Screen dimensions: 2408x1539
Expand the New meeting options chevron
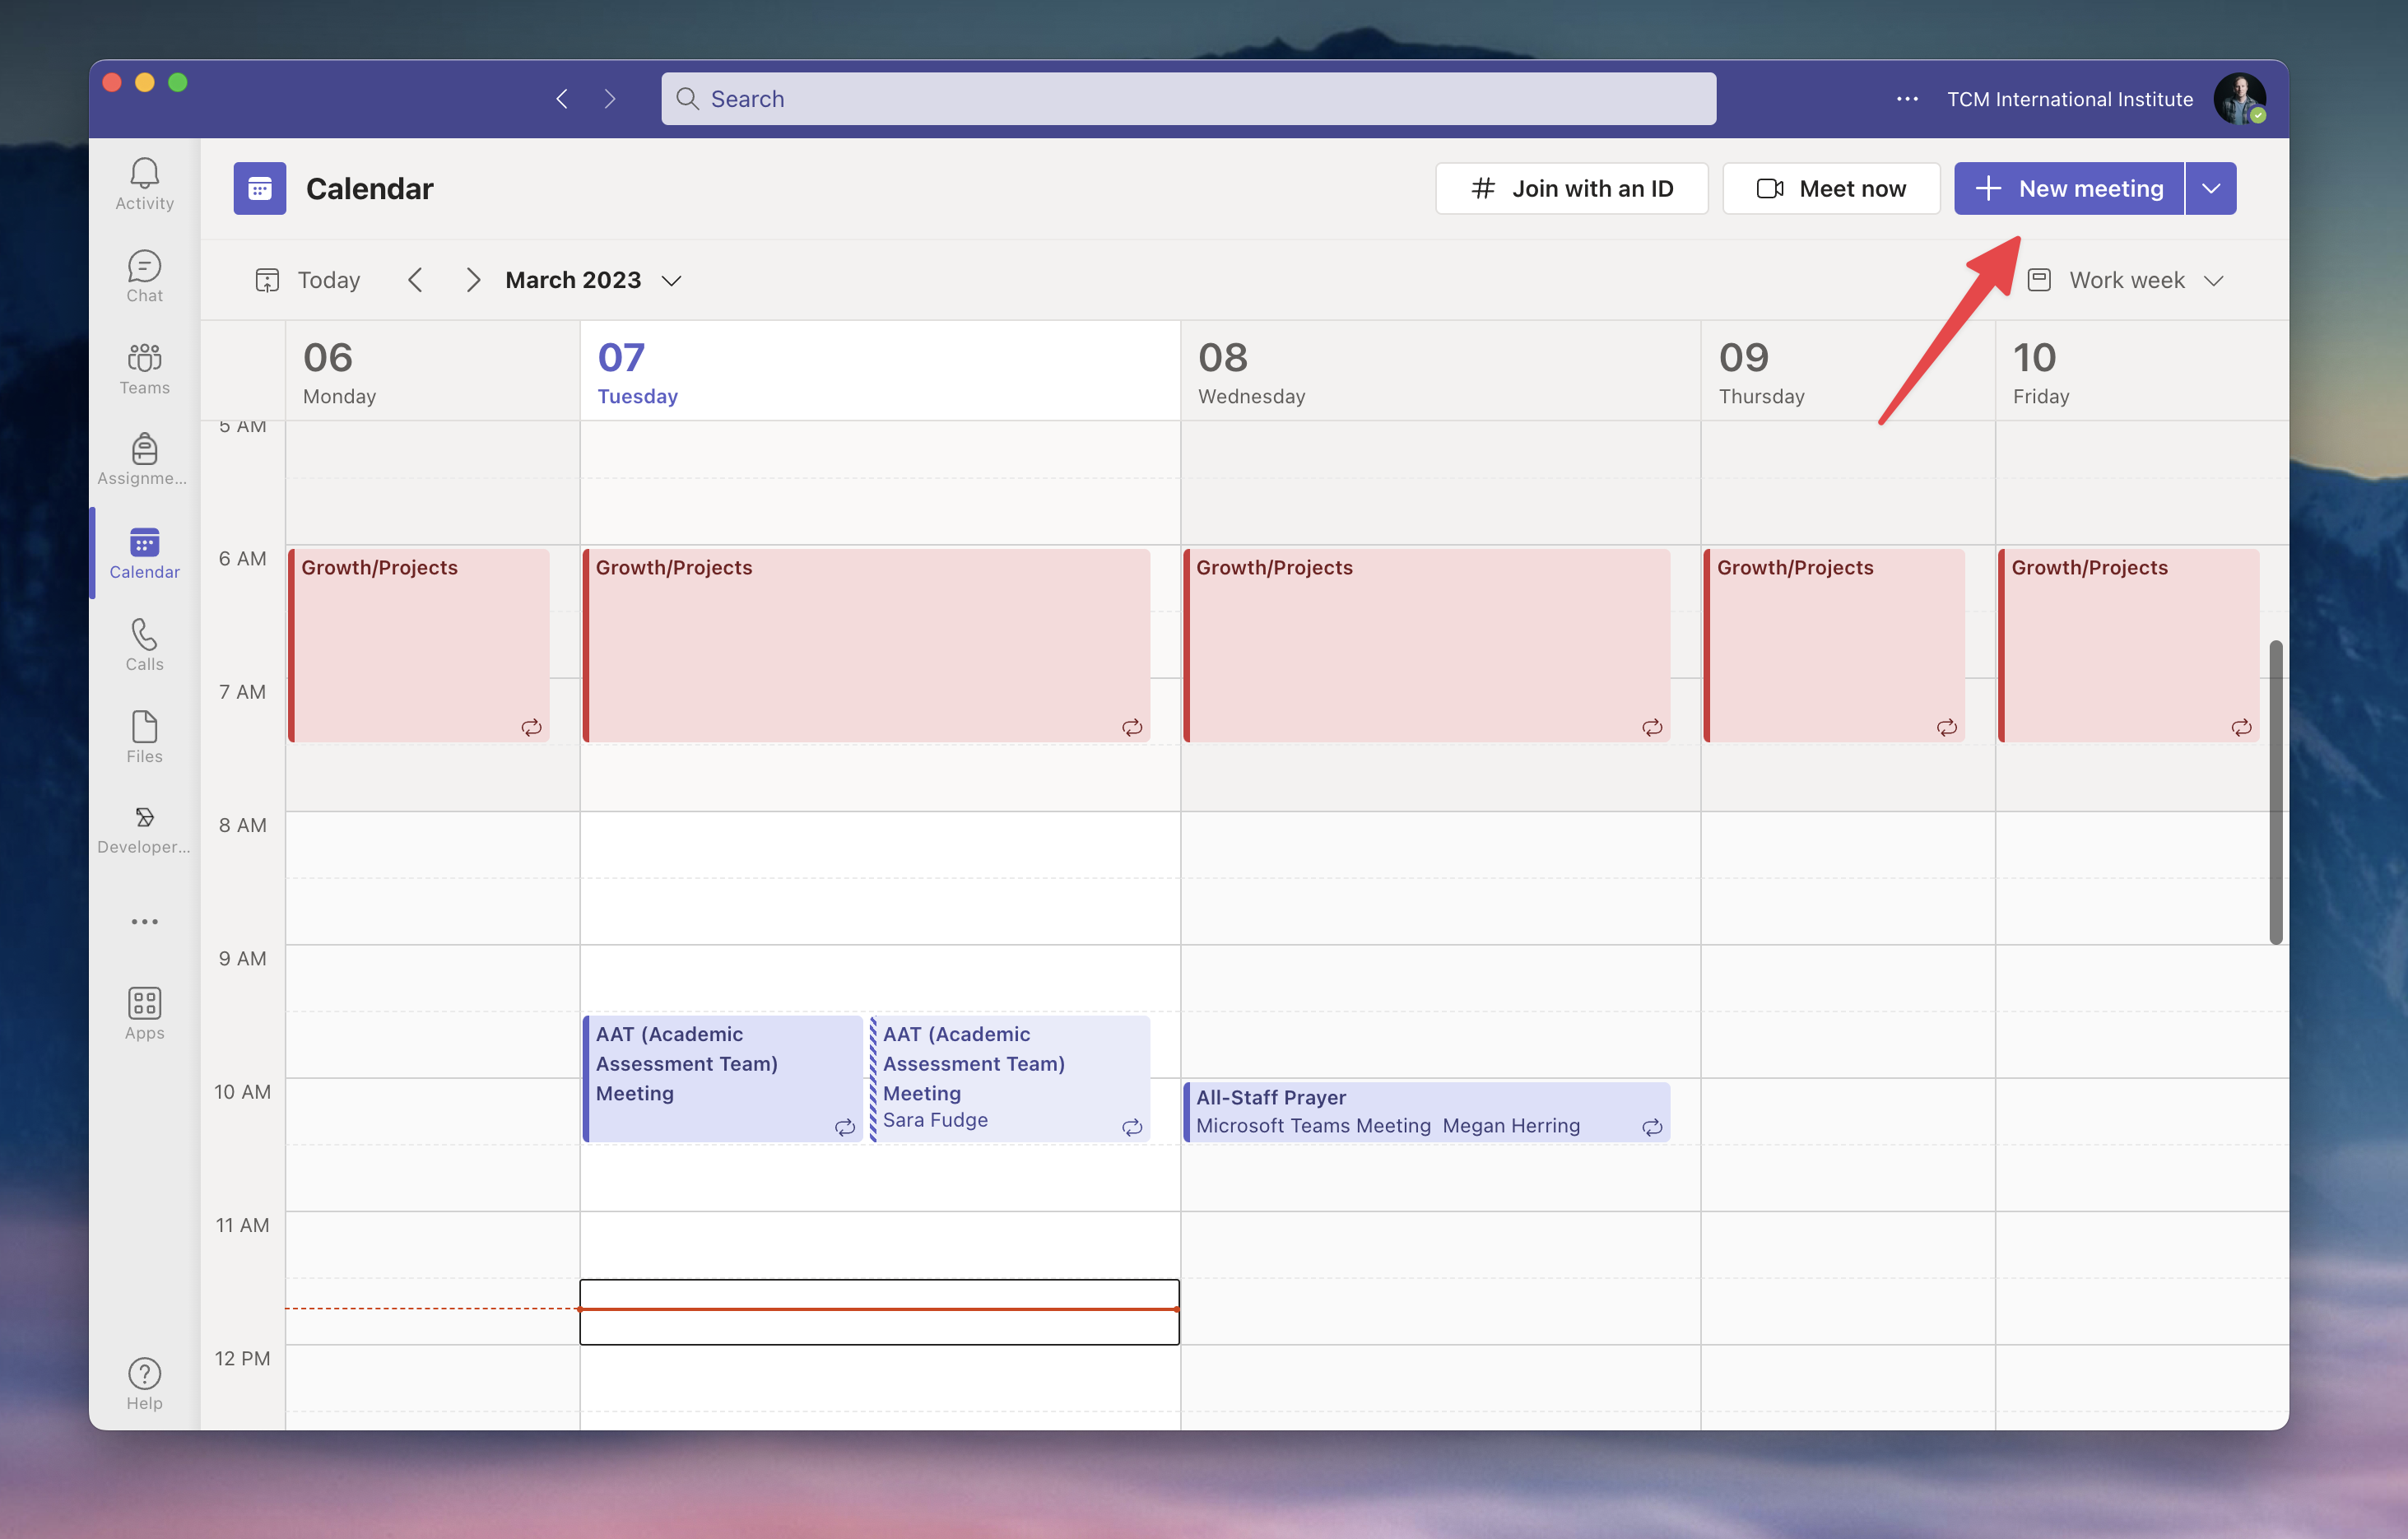[x=2211, y=188]
